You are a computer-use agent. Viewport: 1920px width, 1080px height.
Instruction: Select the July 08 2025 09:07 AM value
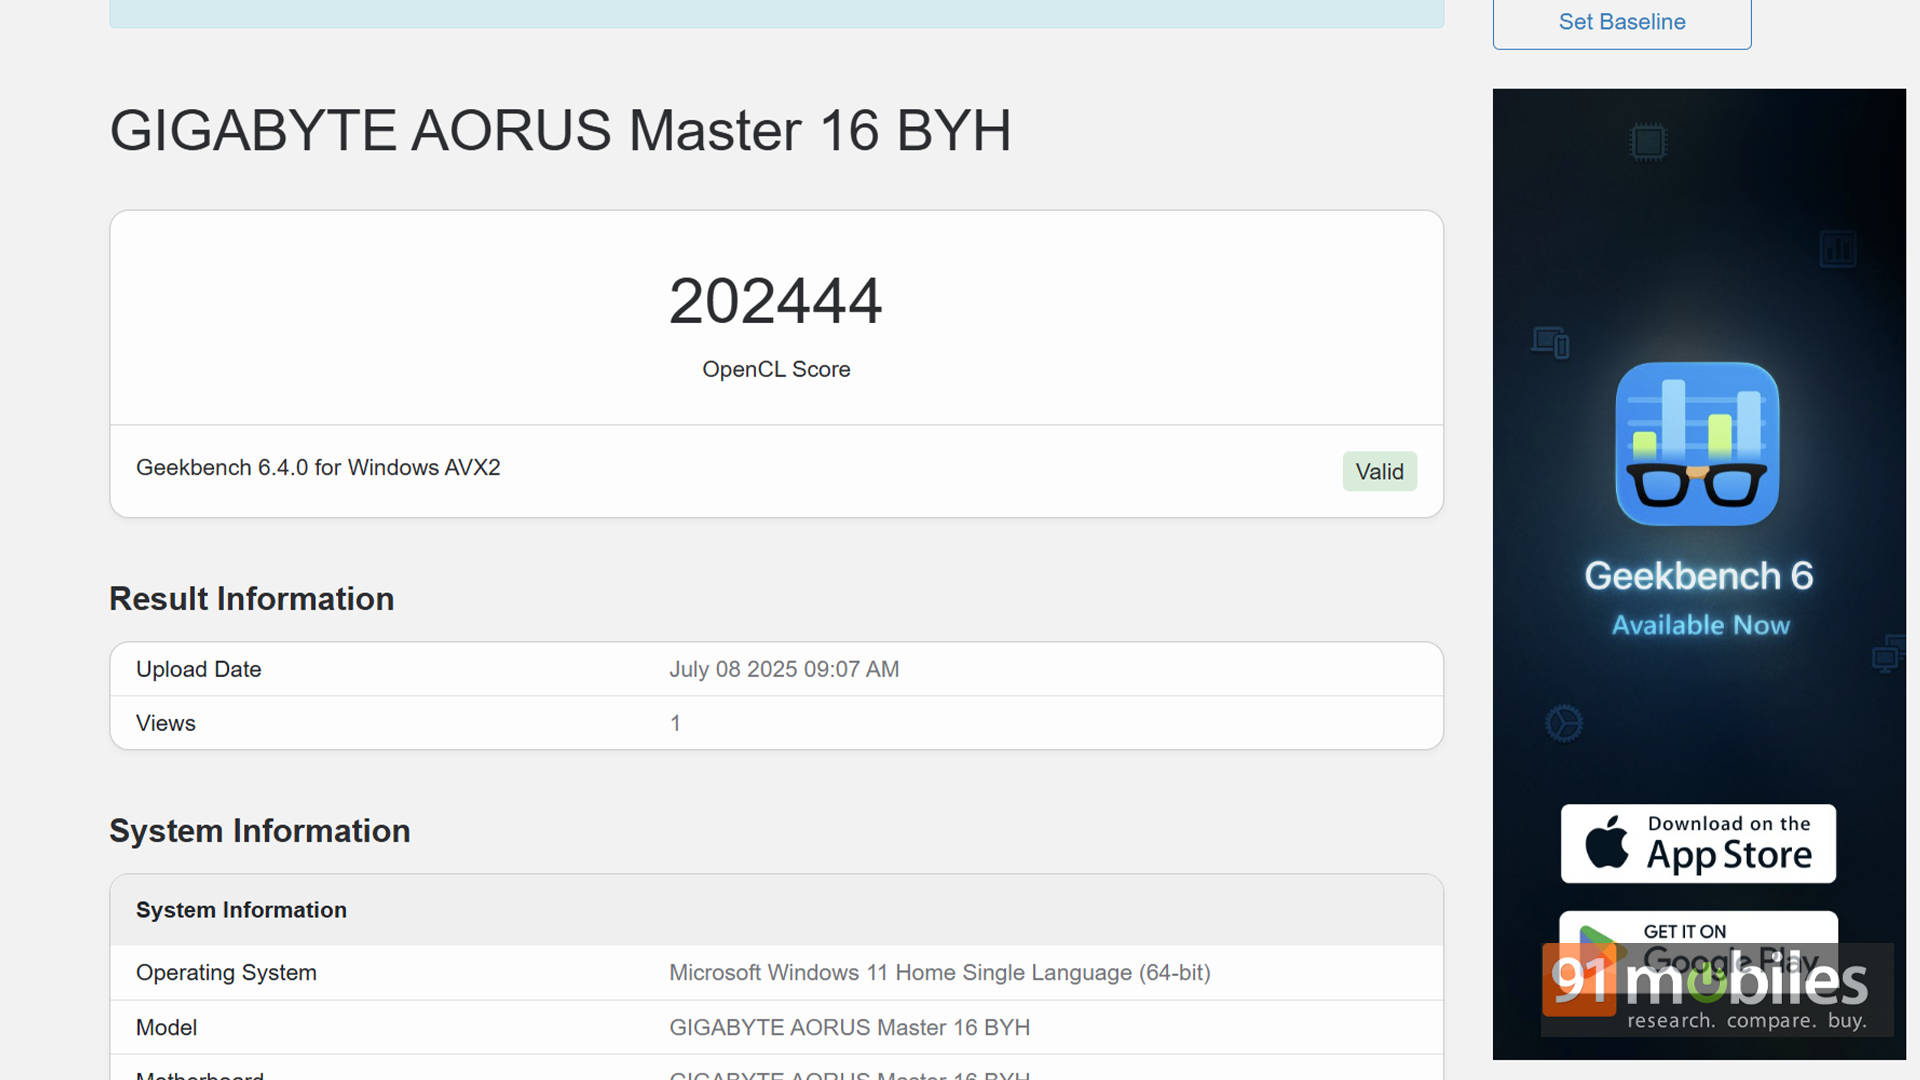click(x=784, y=669)
